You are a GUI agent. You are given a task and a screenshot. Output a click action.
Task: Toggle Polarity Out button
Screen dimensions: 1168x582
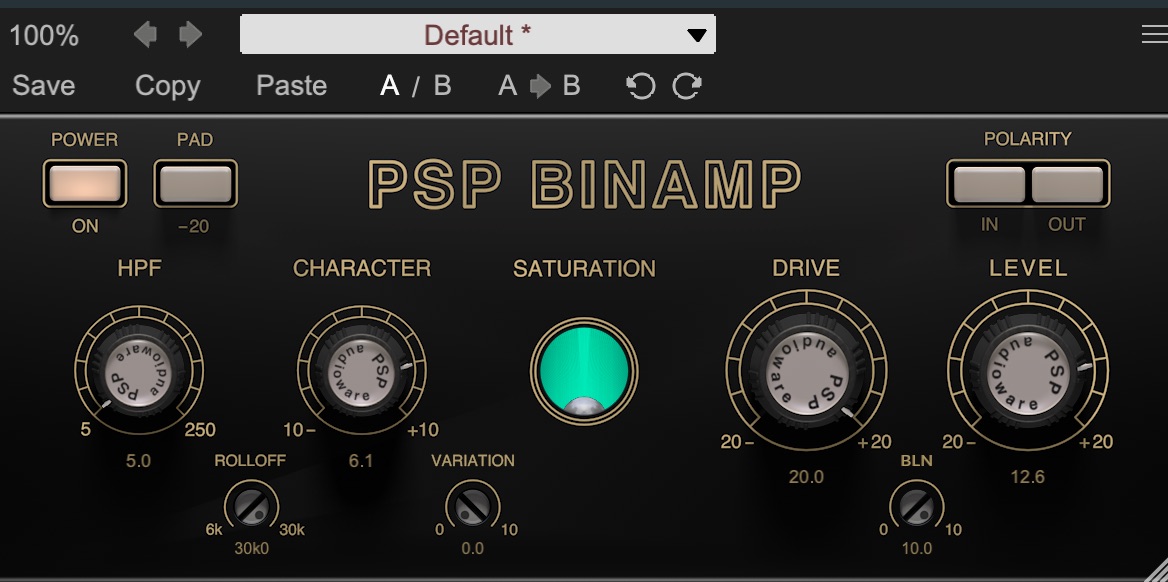1067,184
